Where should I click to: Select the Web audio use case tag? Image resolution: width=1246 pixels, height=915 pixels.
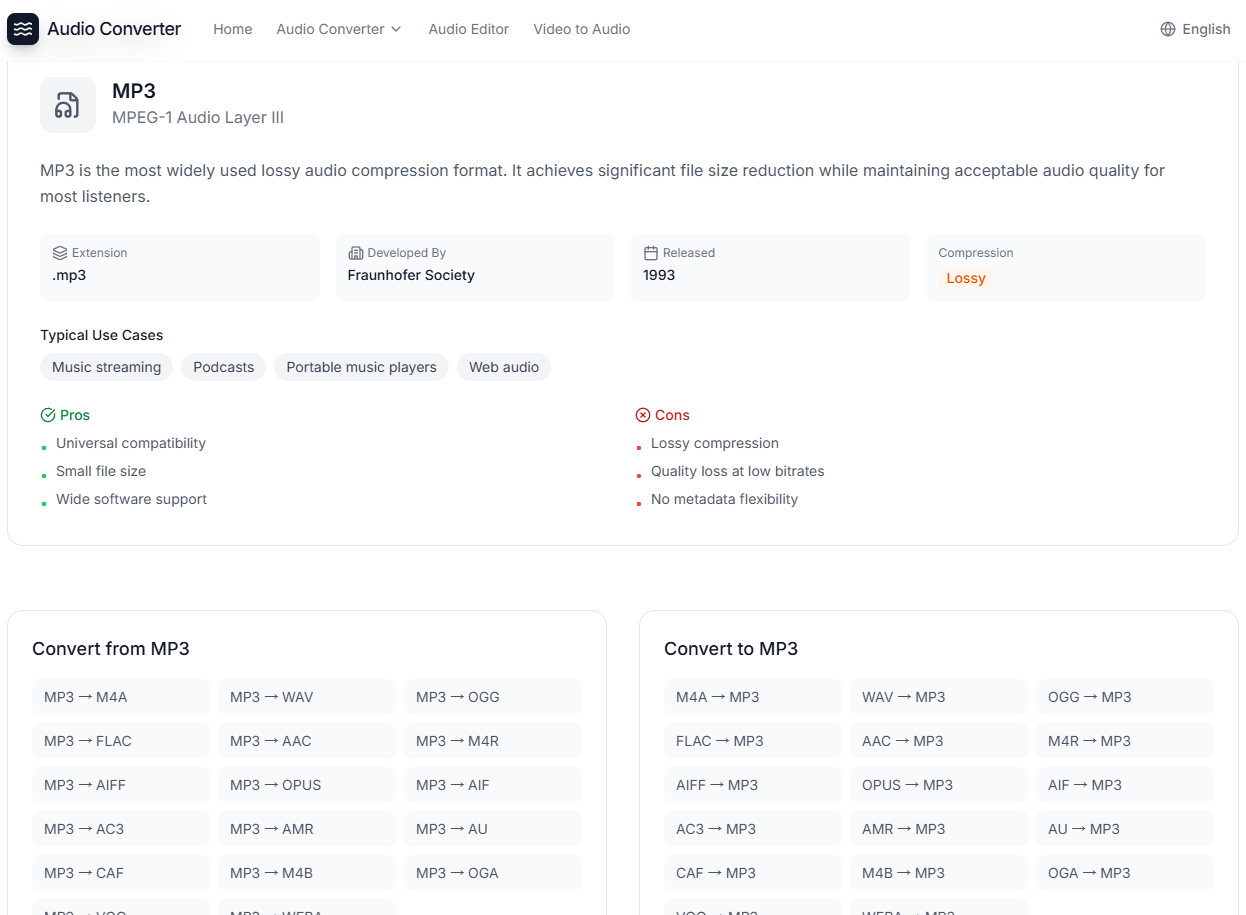coord(504,367)
